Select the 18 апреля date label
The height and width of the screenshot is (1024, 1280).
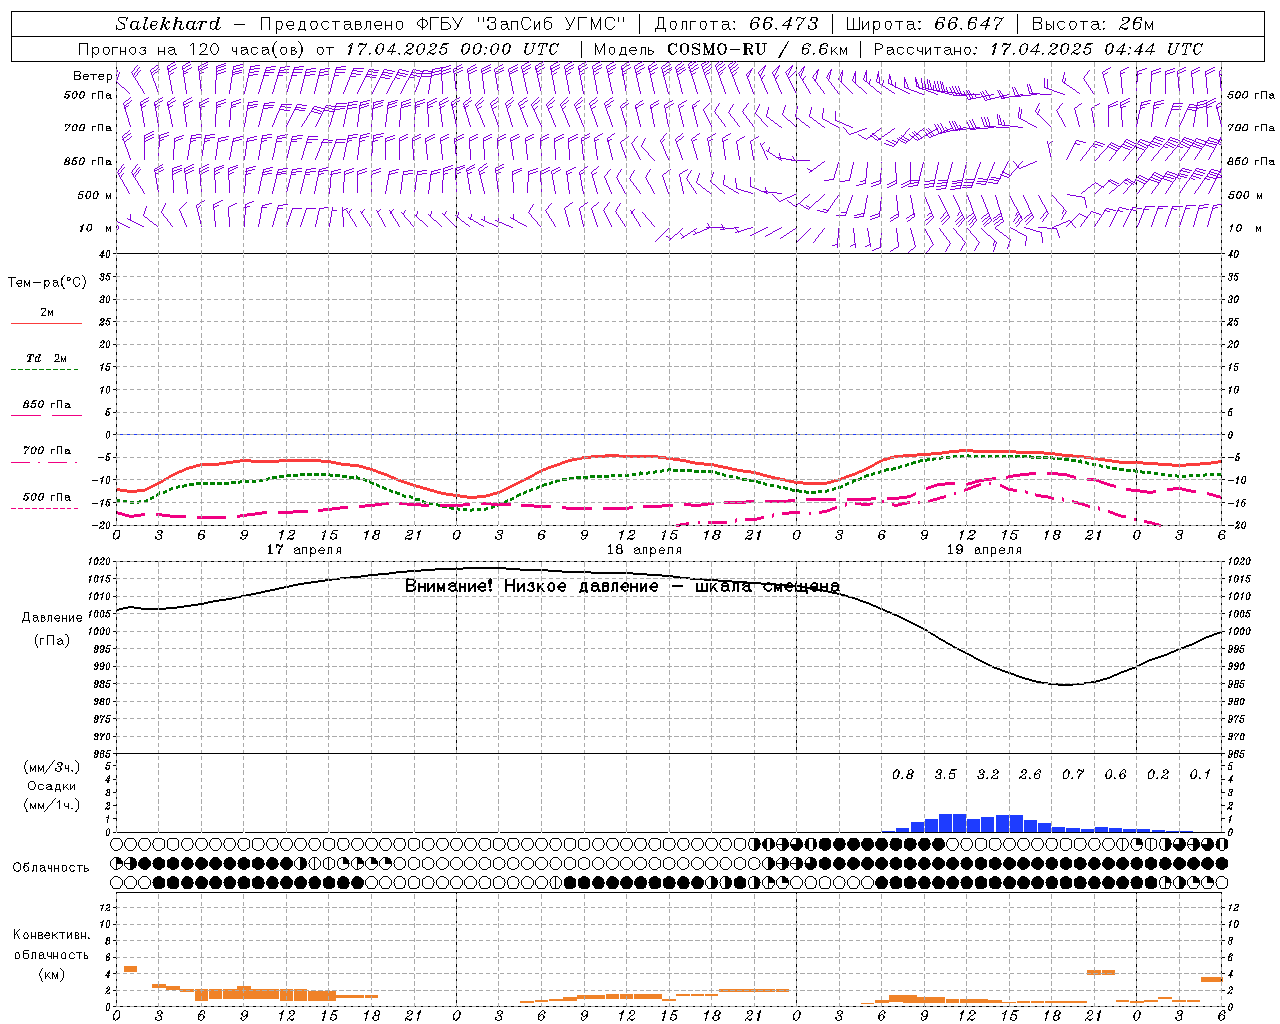(644, 550)
